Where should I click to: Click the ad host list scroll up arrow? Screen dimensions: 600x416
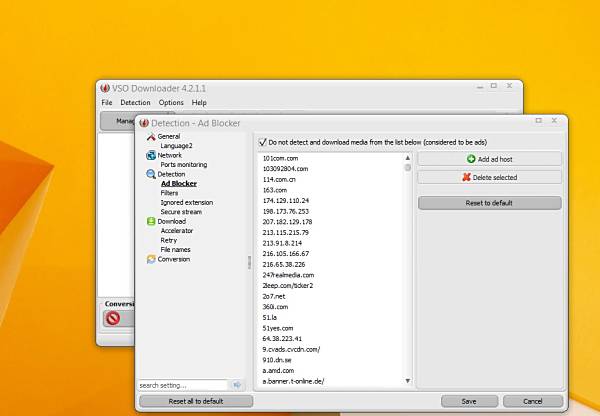(408, 158)
